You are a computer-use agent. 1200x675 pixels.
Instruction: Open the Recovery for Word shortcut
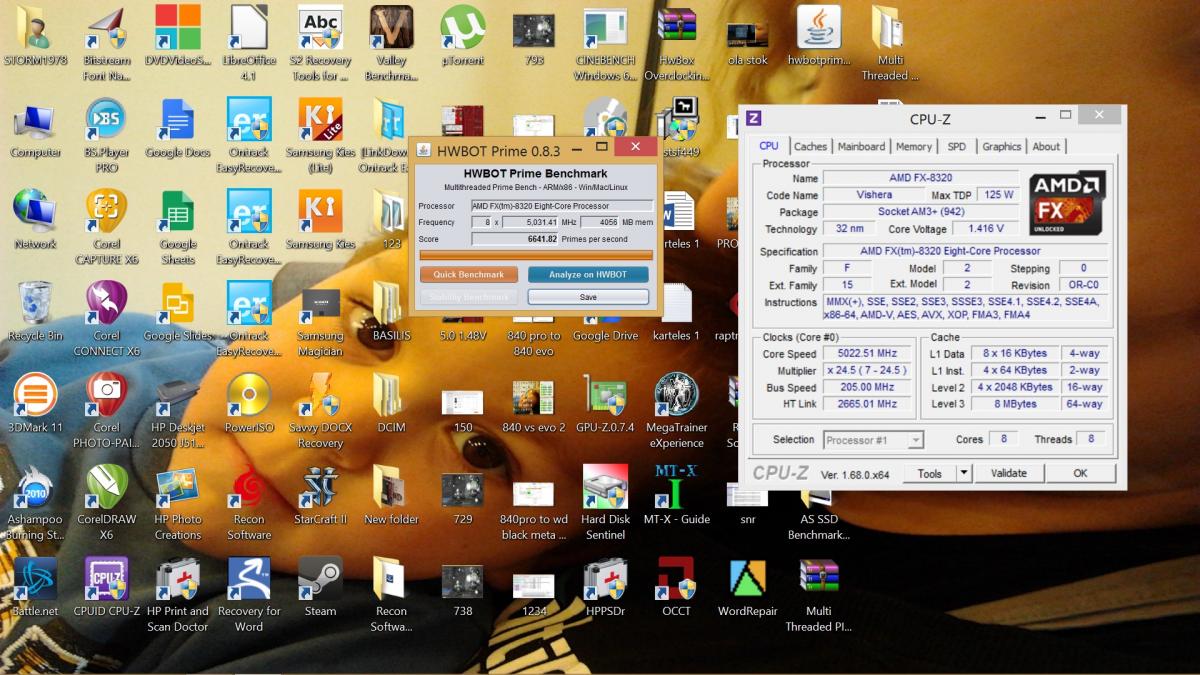(248, 595)
